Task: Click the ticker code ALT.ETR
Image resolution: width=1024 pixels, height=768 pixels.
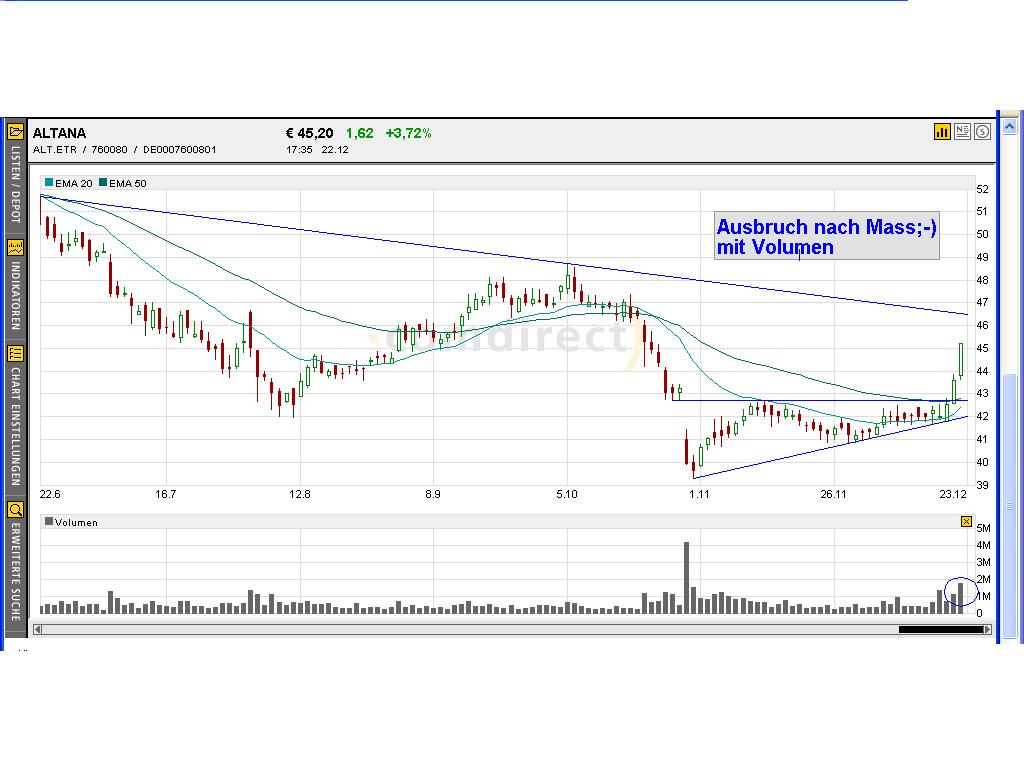Action: pyautogui.click(x=55, y=150)
